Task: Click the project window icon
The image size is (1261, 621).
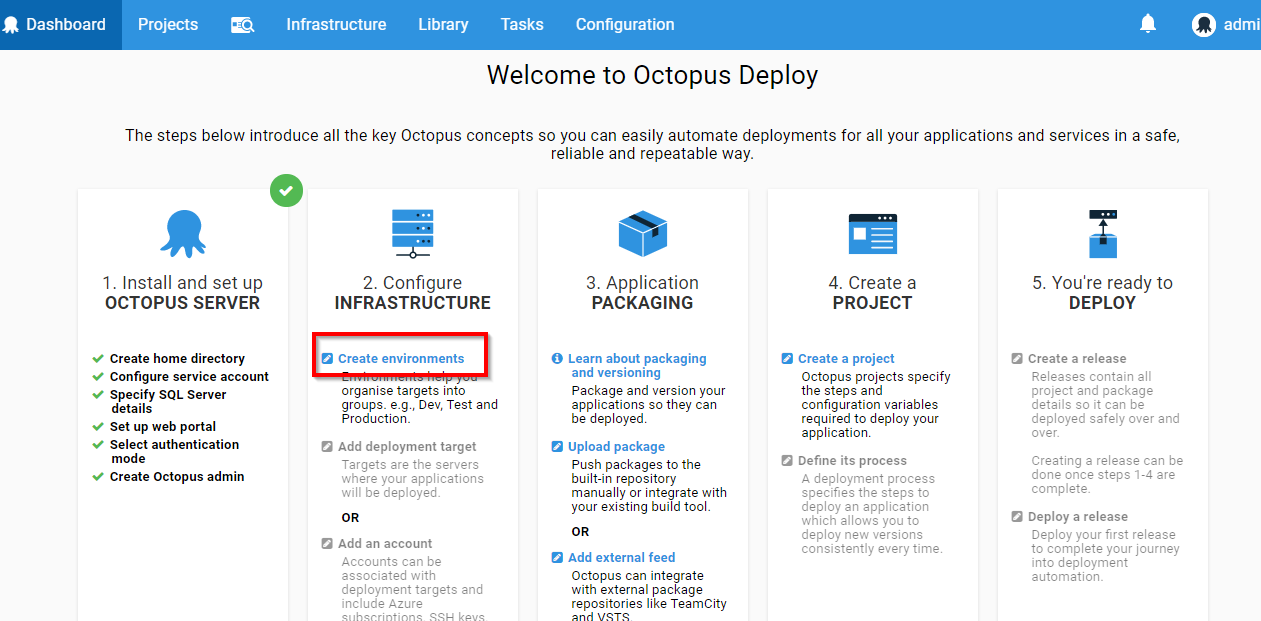Action: (x=872, y=234)
